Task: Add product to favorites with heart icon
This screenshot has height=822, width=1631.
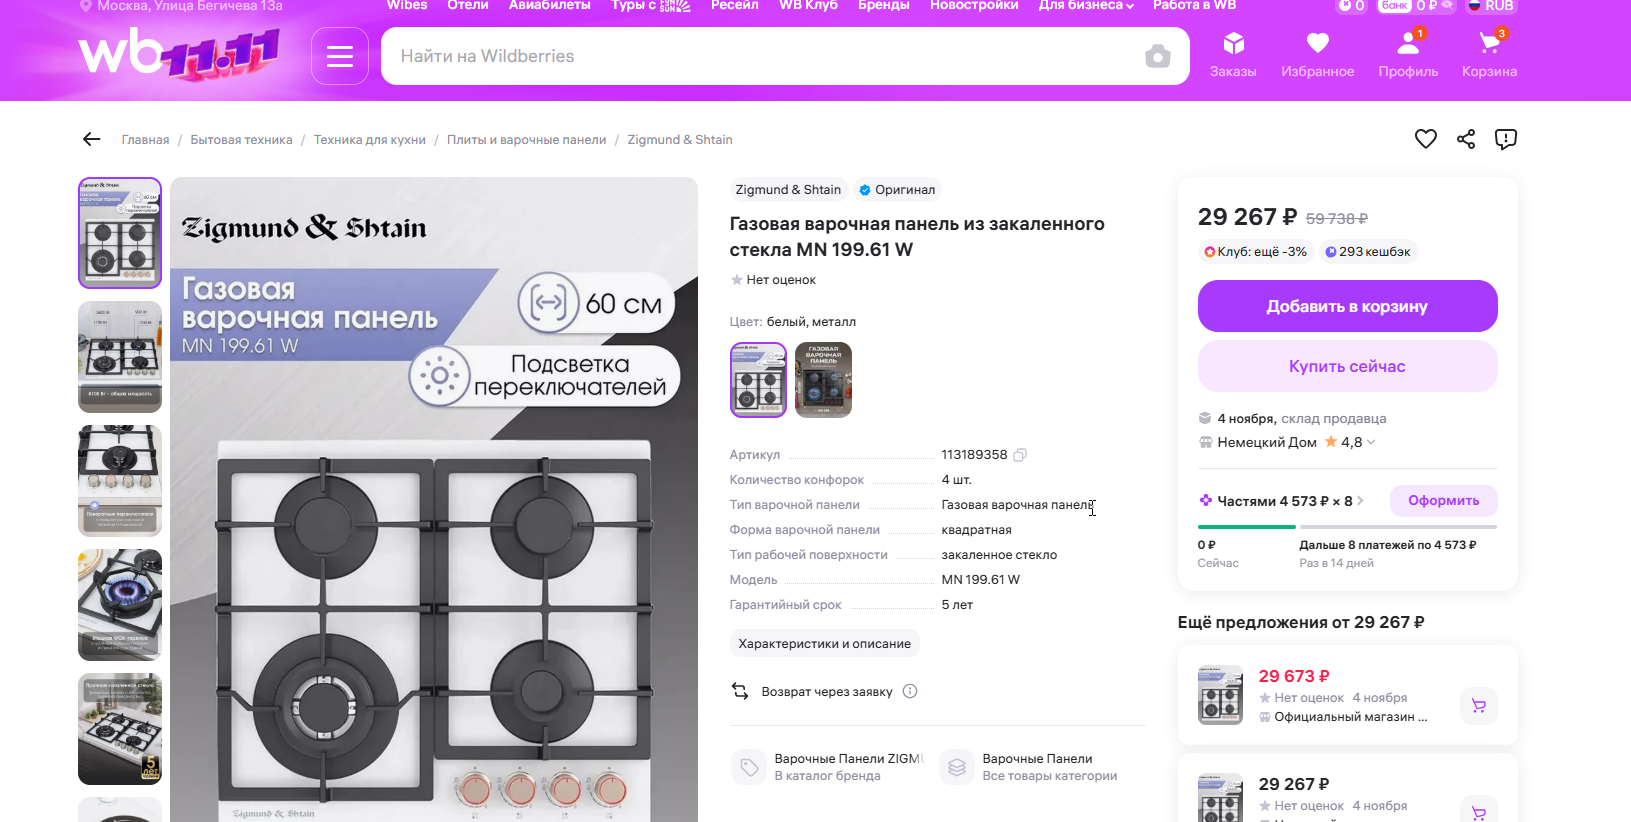Action: pyautogui.click(x=1426, y=139)
